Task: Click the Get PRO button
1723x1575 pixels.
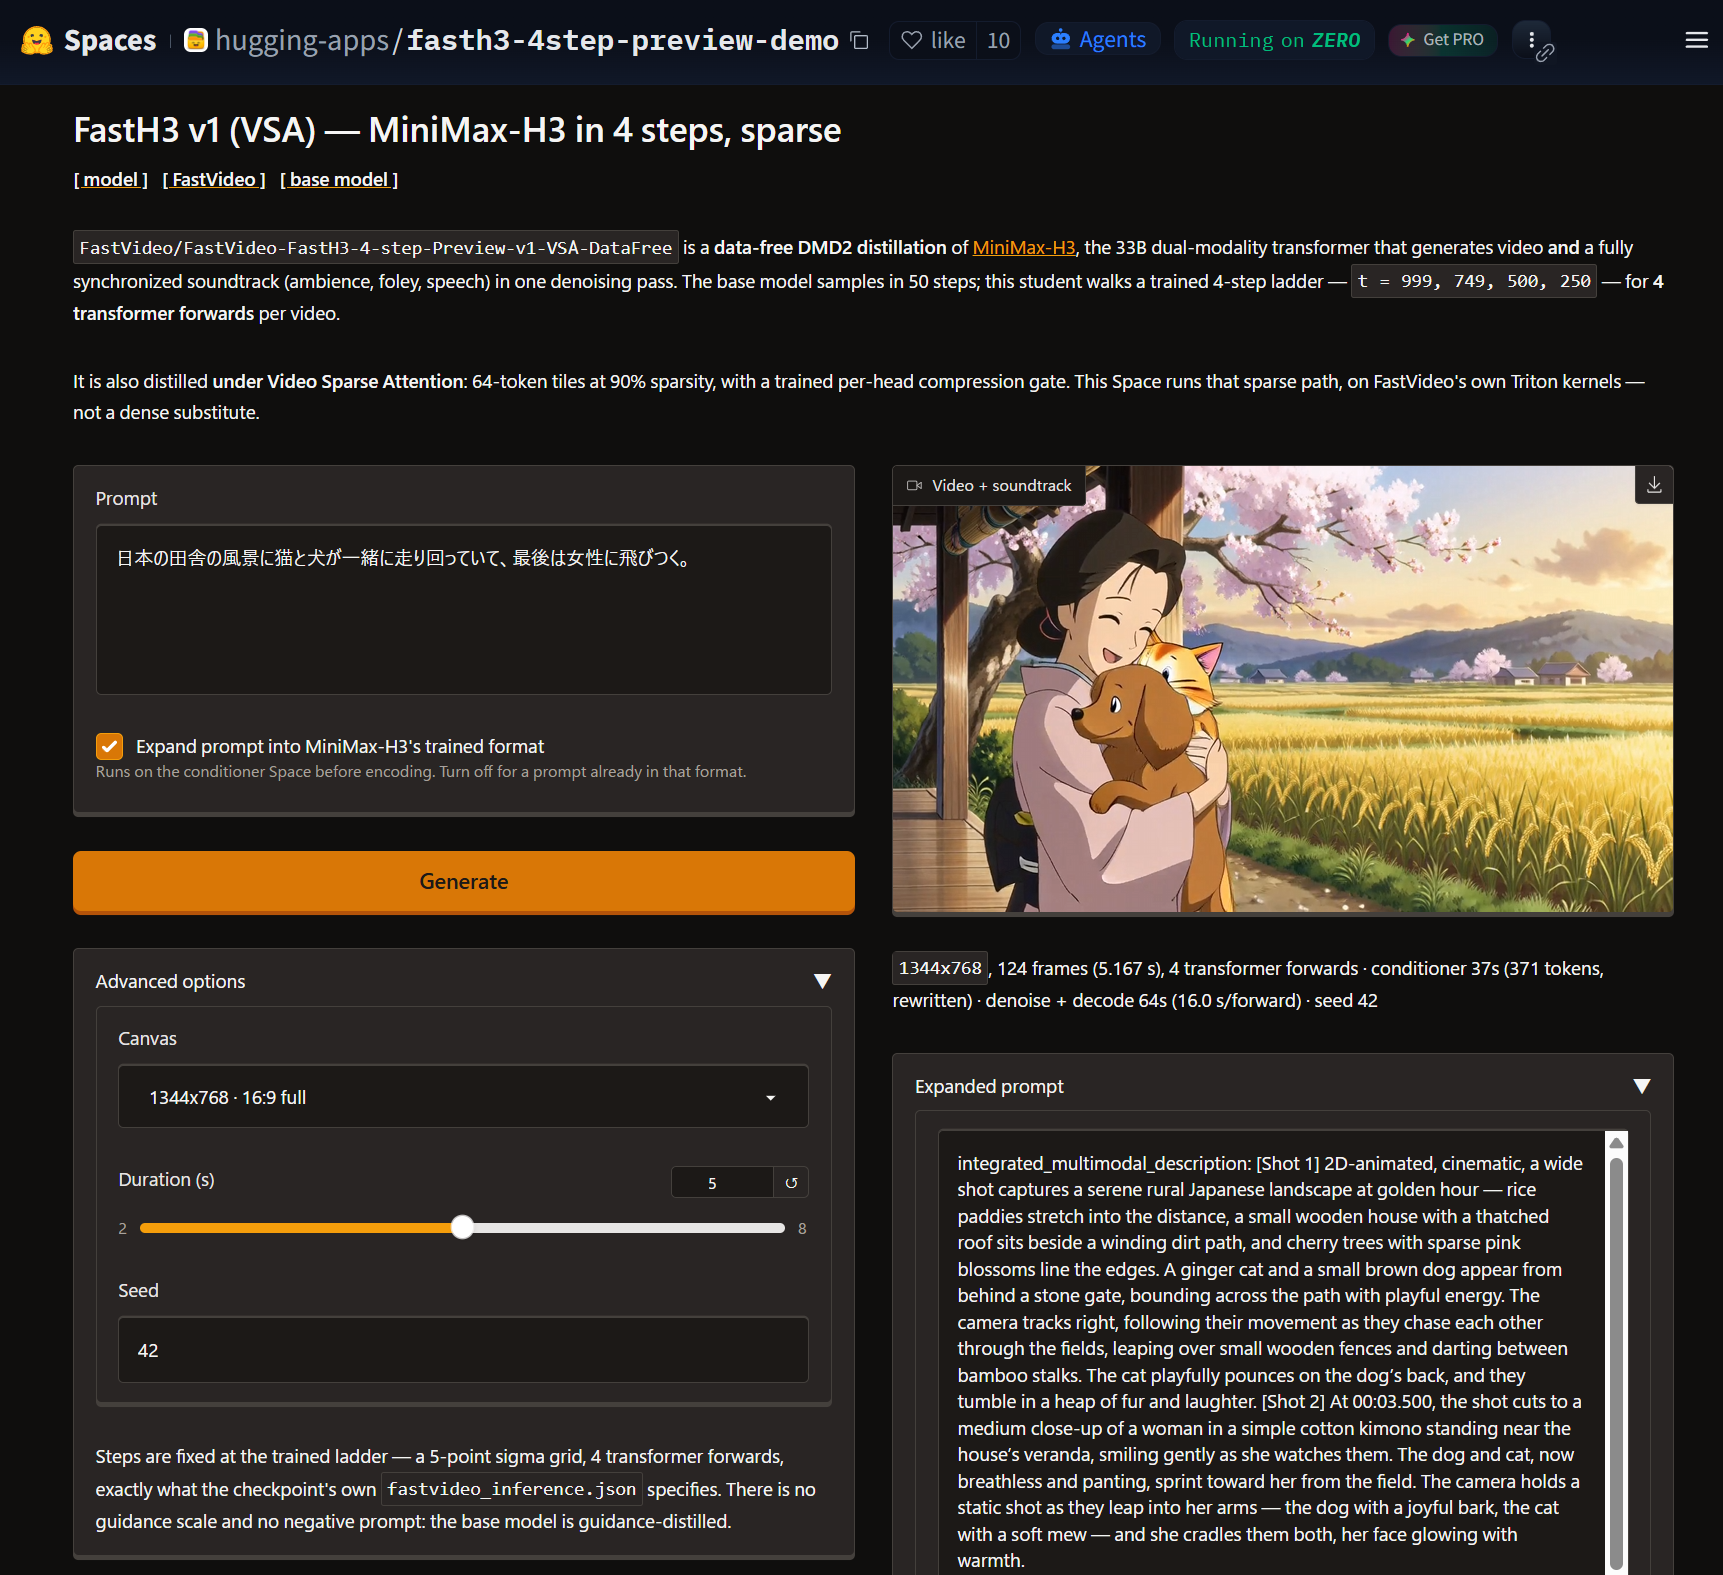Action: [x=1442, y=40]
